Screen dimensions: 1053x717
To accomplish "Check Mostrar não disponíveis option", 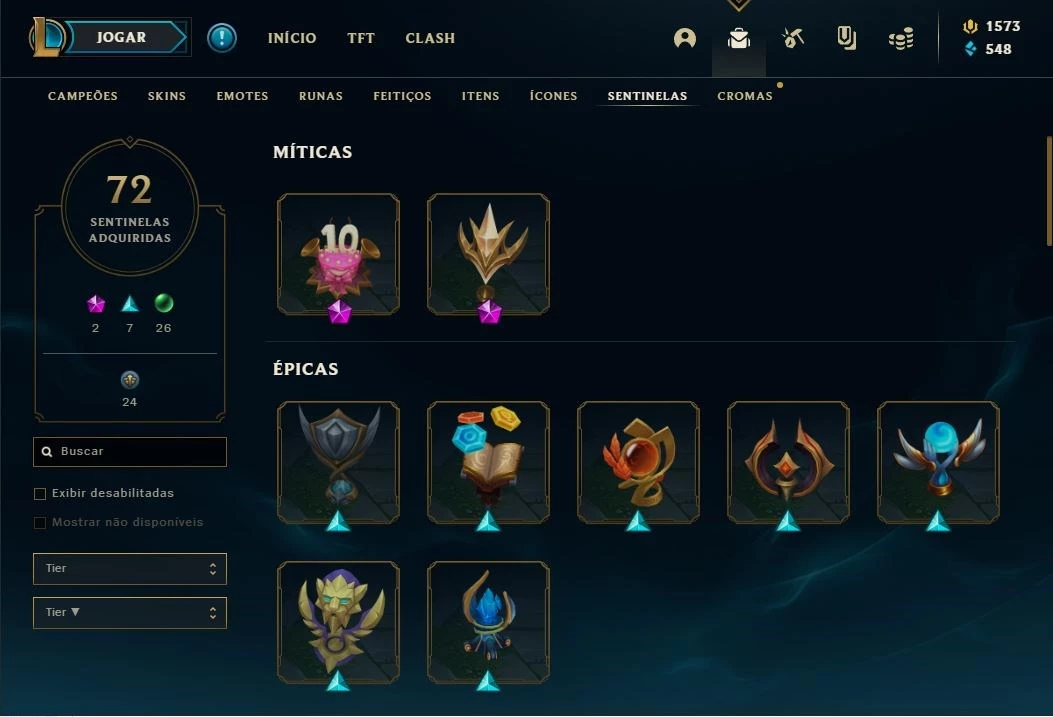I will tap(40, 522).
